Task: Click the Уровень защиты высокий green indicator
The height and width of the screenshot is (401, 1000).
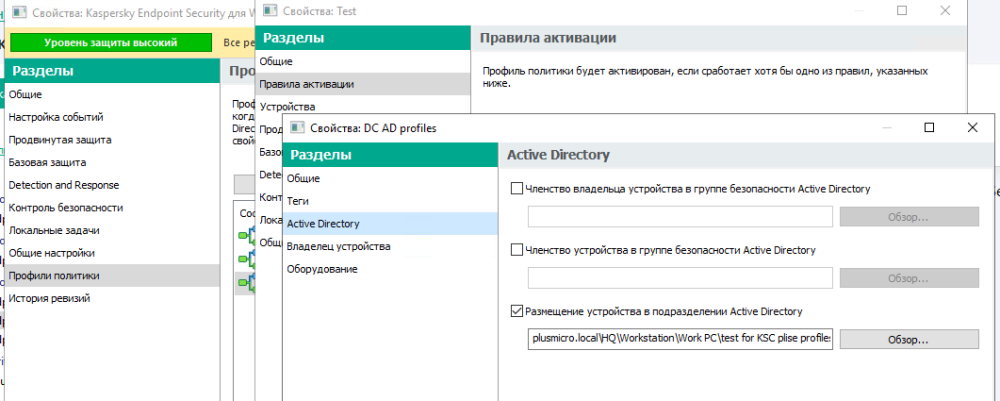Action: coord(111,43)
